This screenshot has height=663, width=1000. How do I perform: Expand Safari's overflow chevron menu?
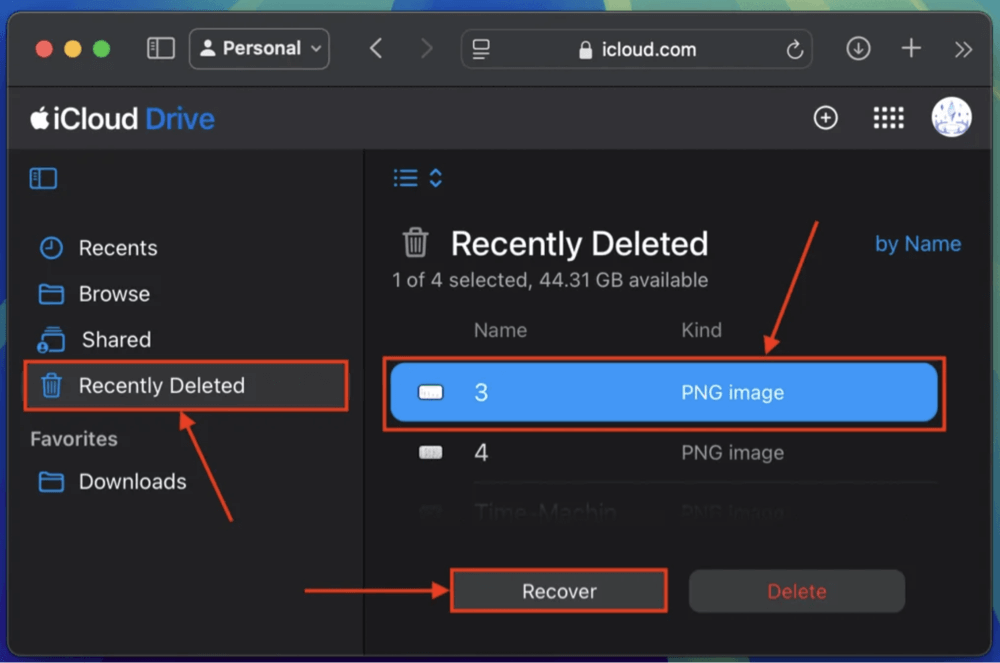(962, 48)
